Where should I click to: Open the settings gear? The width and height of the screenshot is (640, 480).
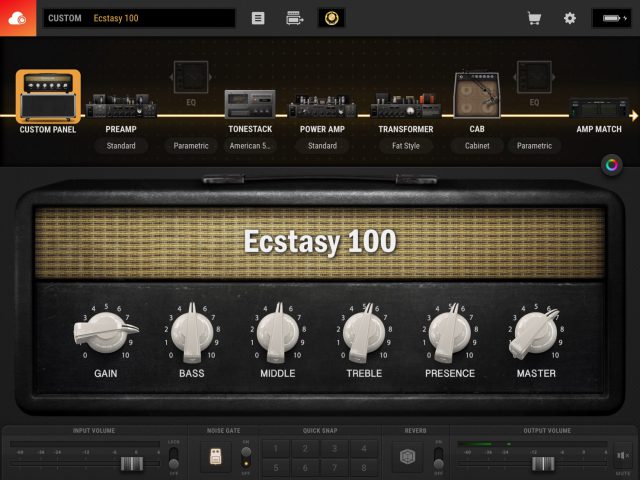coord(570,18)
